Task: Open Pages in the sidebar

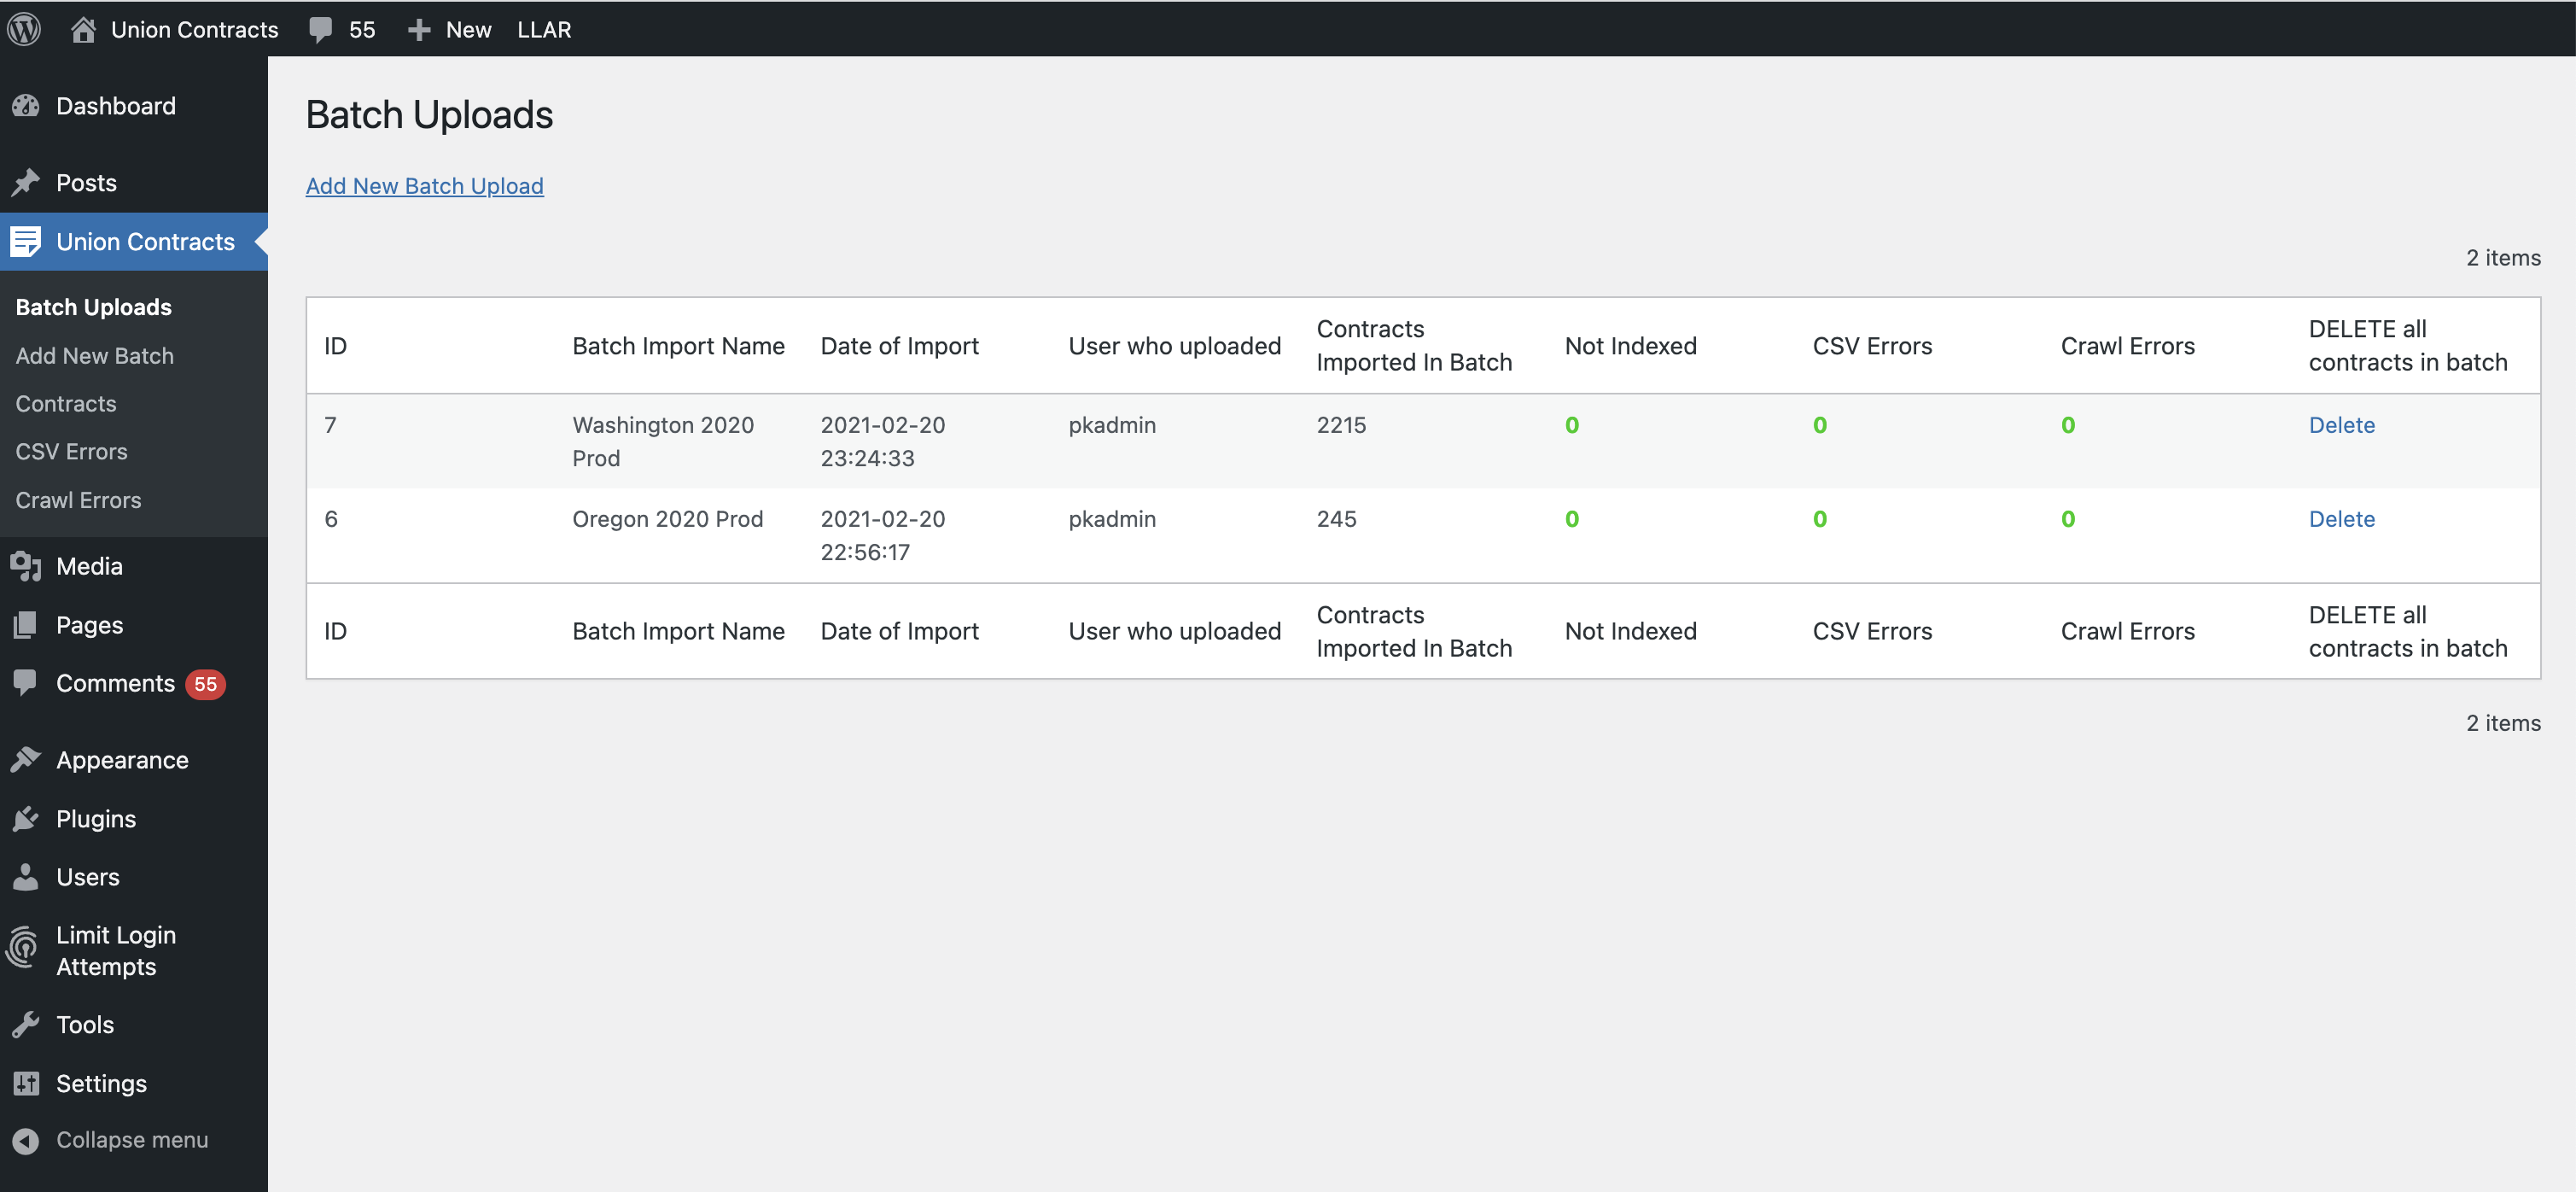Action: 89,625
